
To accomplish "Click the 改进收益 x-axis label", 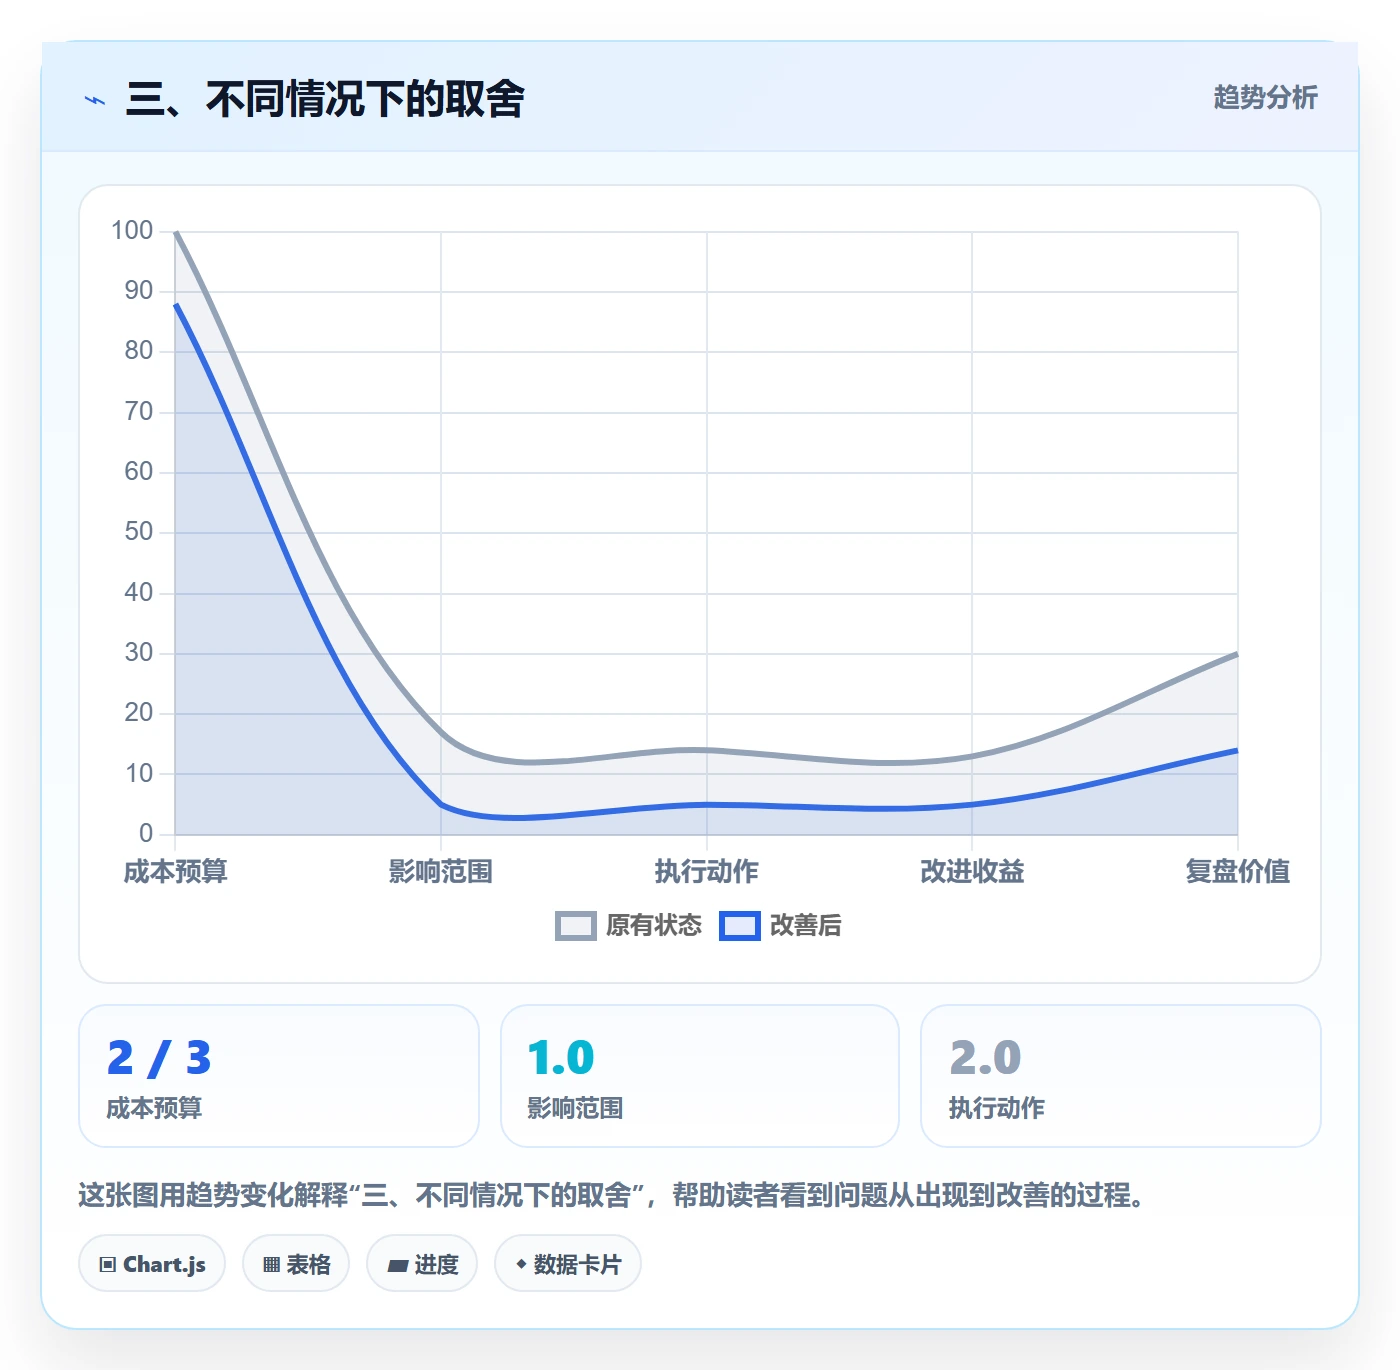I will (972, 872).
